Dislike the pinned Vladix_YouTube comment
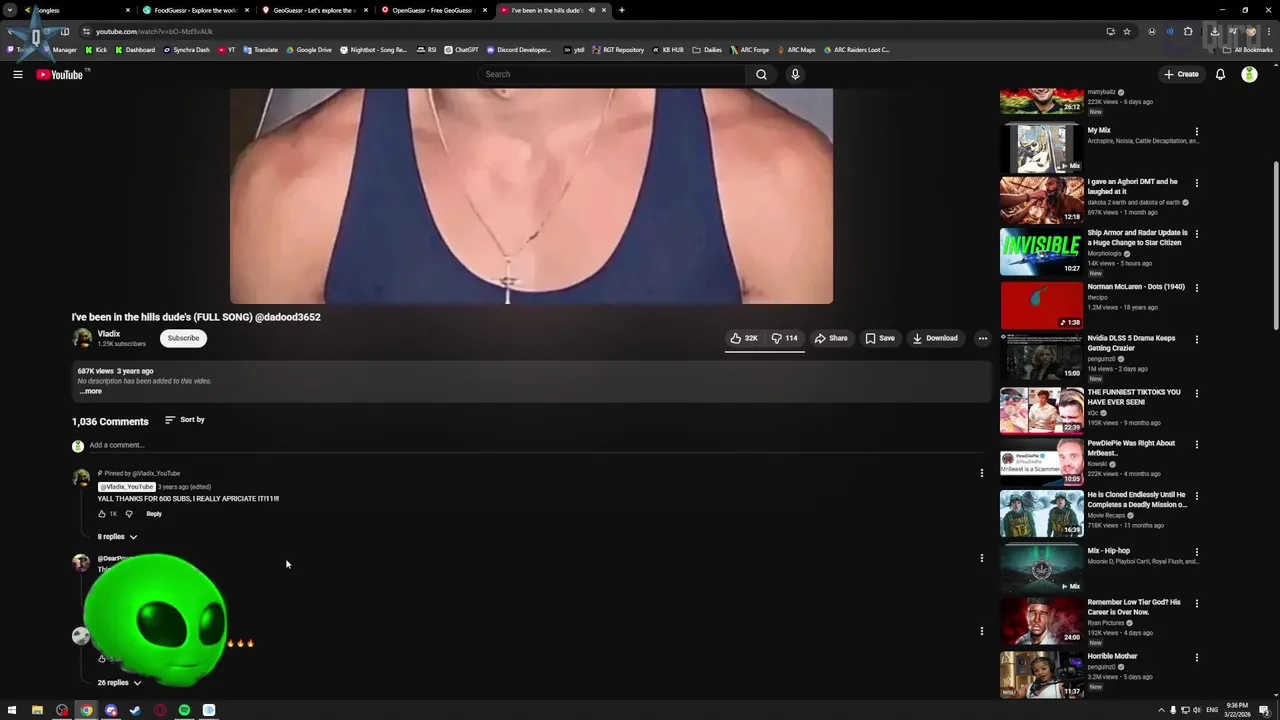1280x720 pixels. pos(129,514)
